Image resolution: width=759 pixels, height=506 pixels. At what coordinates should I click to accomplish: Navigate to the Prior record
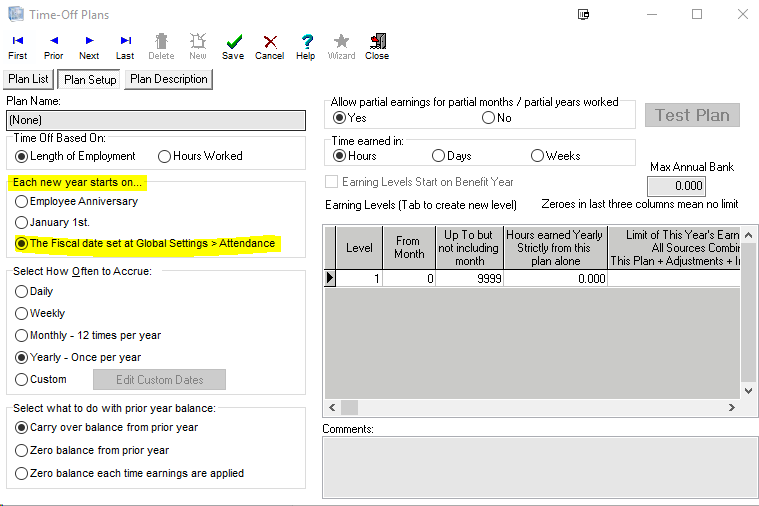[x=54, y=46]
